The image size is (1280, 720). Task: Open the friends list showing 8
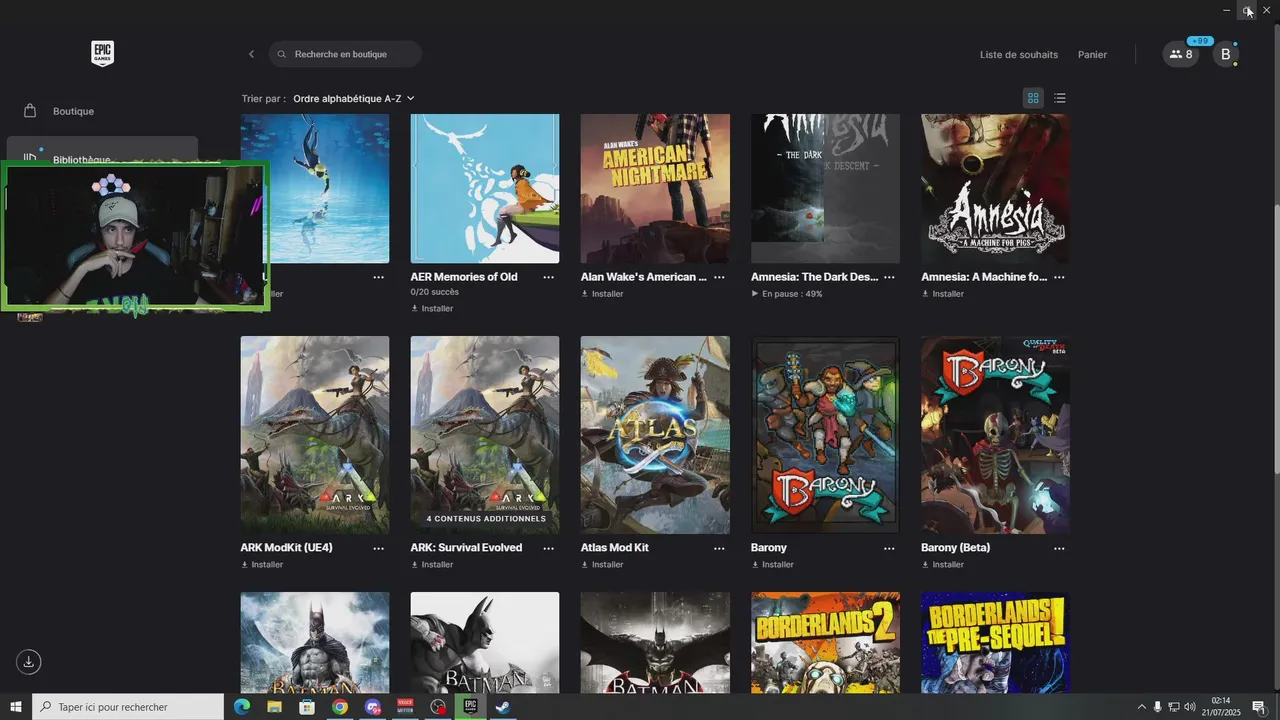pos(1181,54)
